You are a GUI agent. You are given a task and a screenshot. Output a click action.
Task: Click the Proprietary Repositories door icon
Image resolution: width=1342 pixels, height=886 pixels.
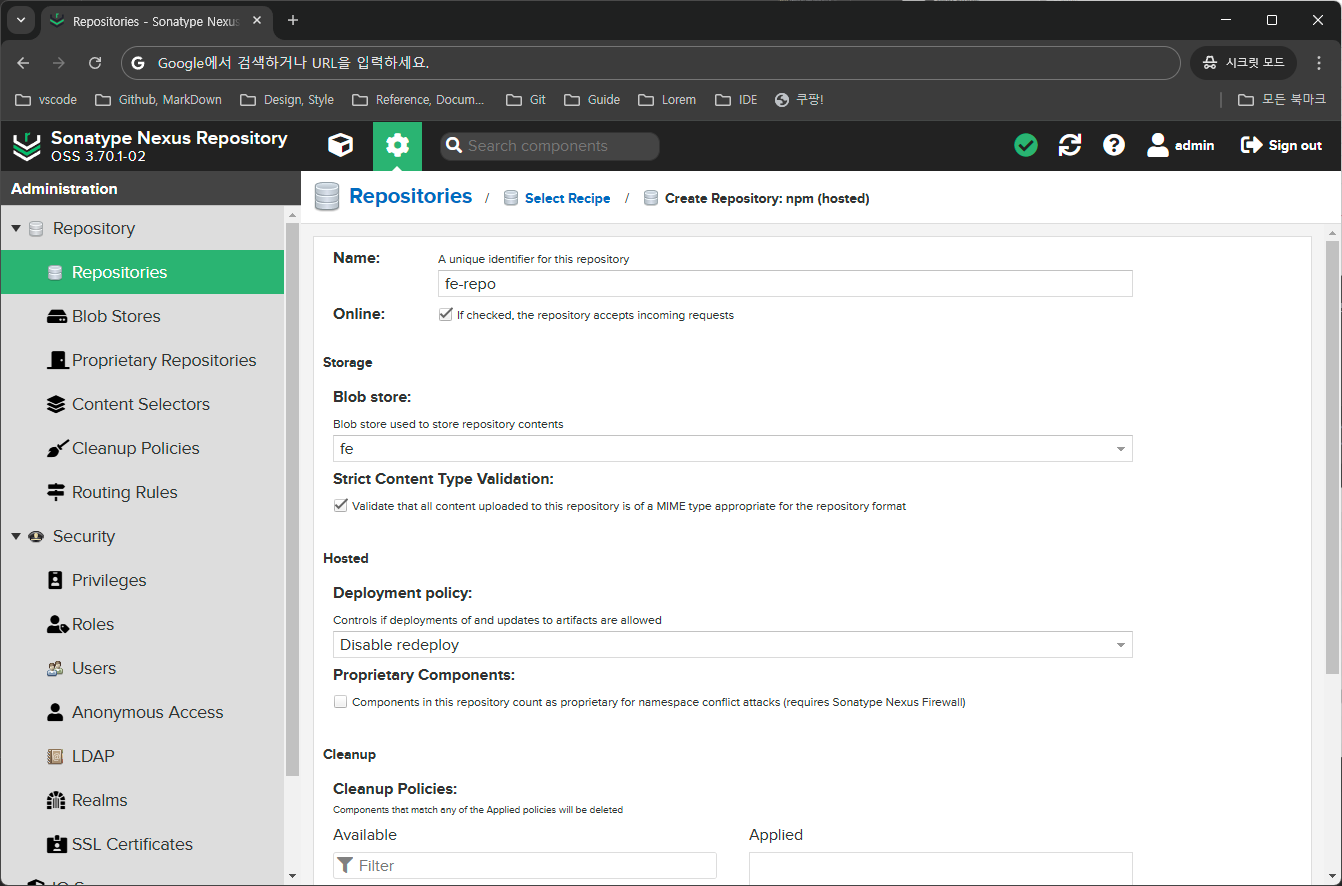tap(57, 360)
